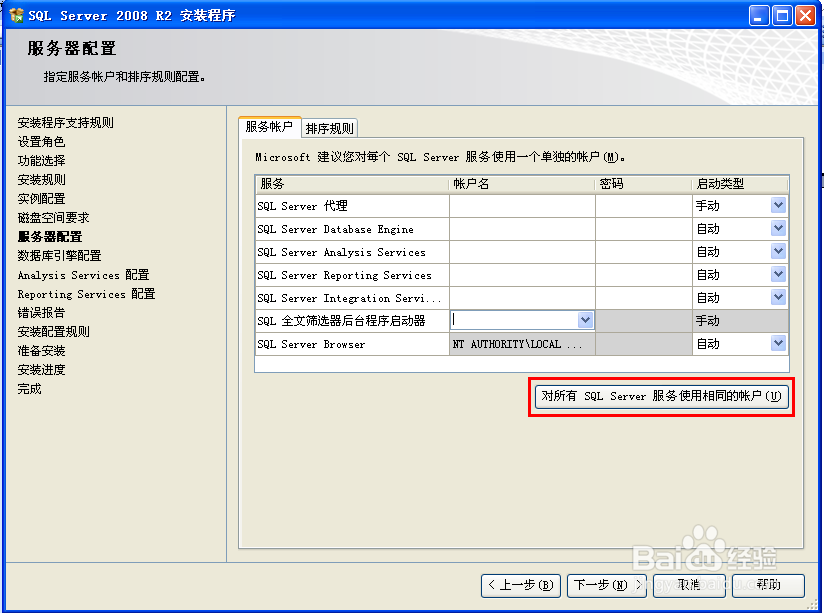This screenshot has width=824, height=613.
Task: Click the 帮助 button
Action: click(x=768, y=587)
